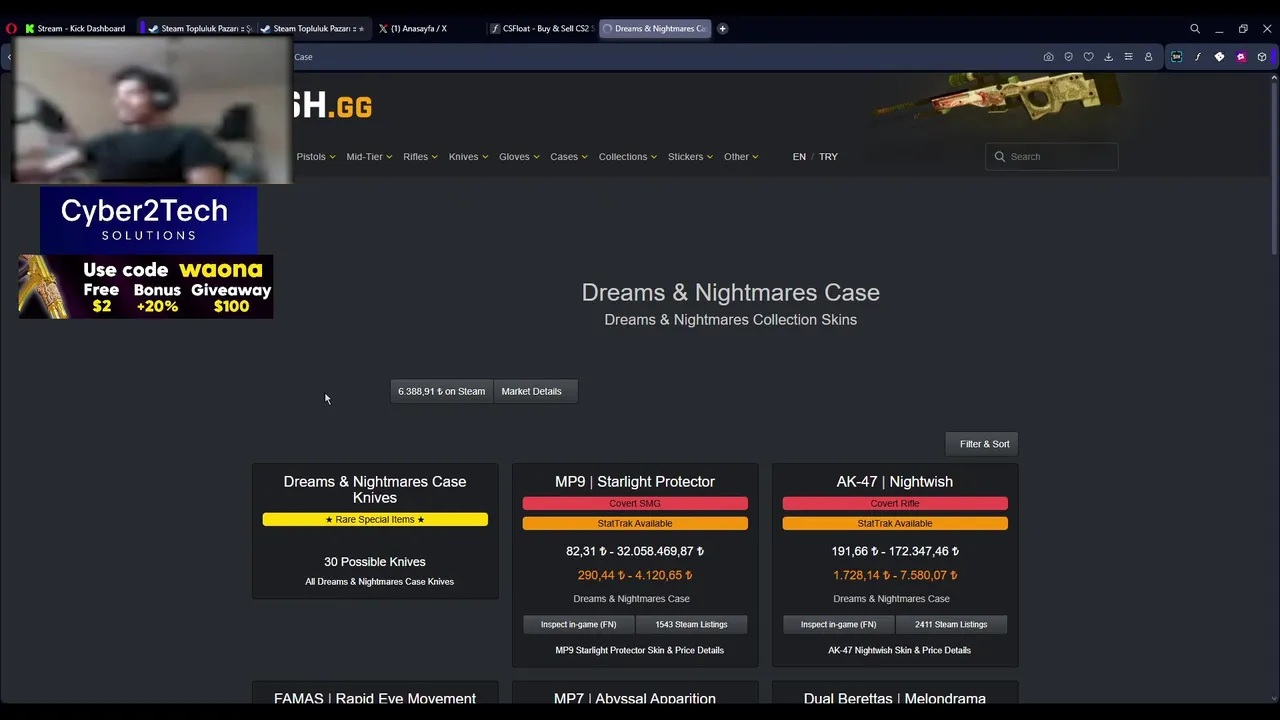Screen dimensions: 1280x720
Task: Click the Rare Special Items yellow bar
Action: coord(375,520)
